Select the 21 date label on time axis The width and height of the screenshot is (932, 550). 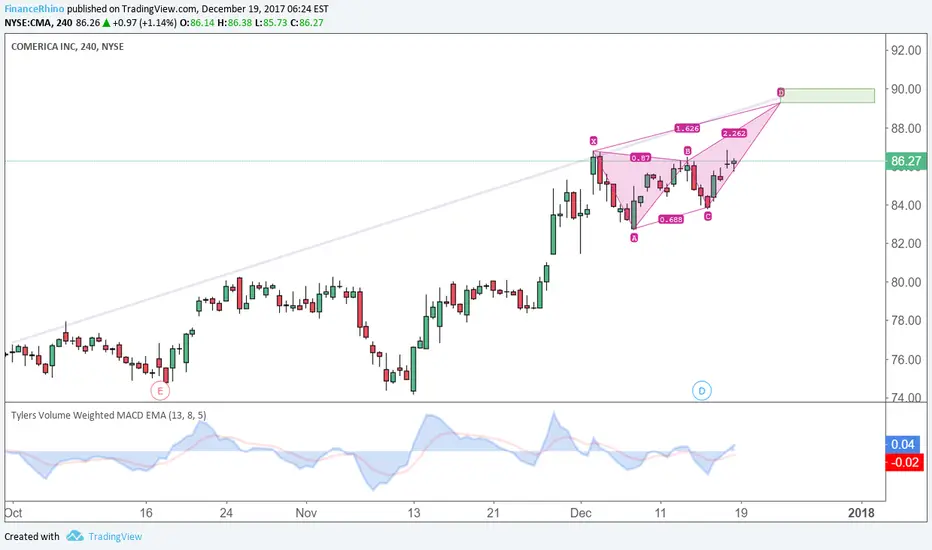click(493, 513)
